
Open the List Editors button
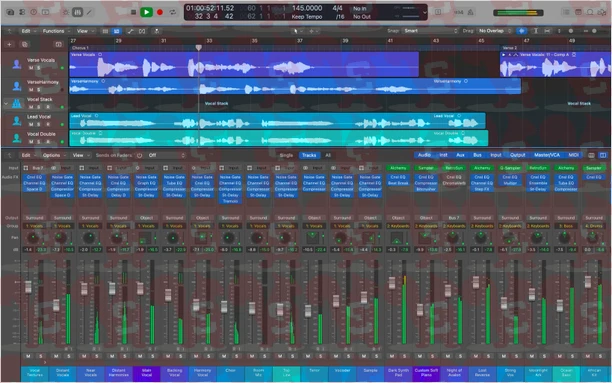coord(566,12)
